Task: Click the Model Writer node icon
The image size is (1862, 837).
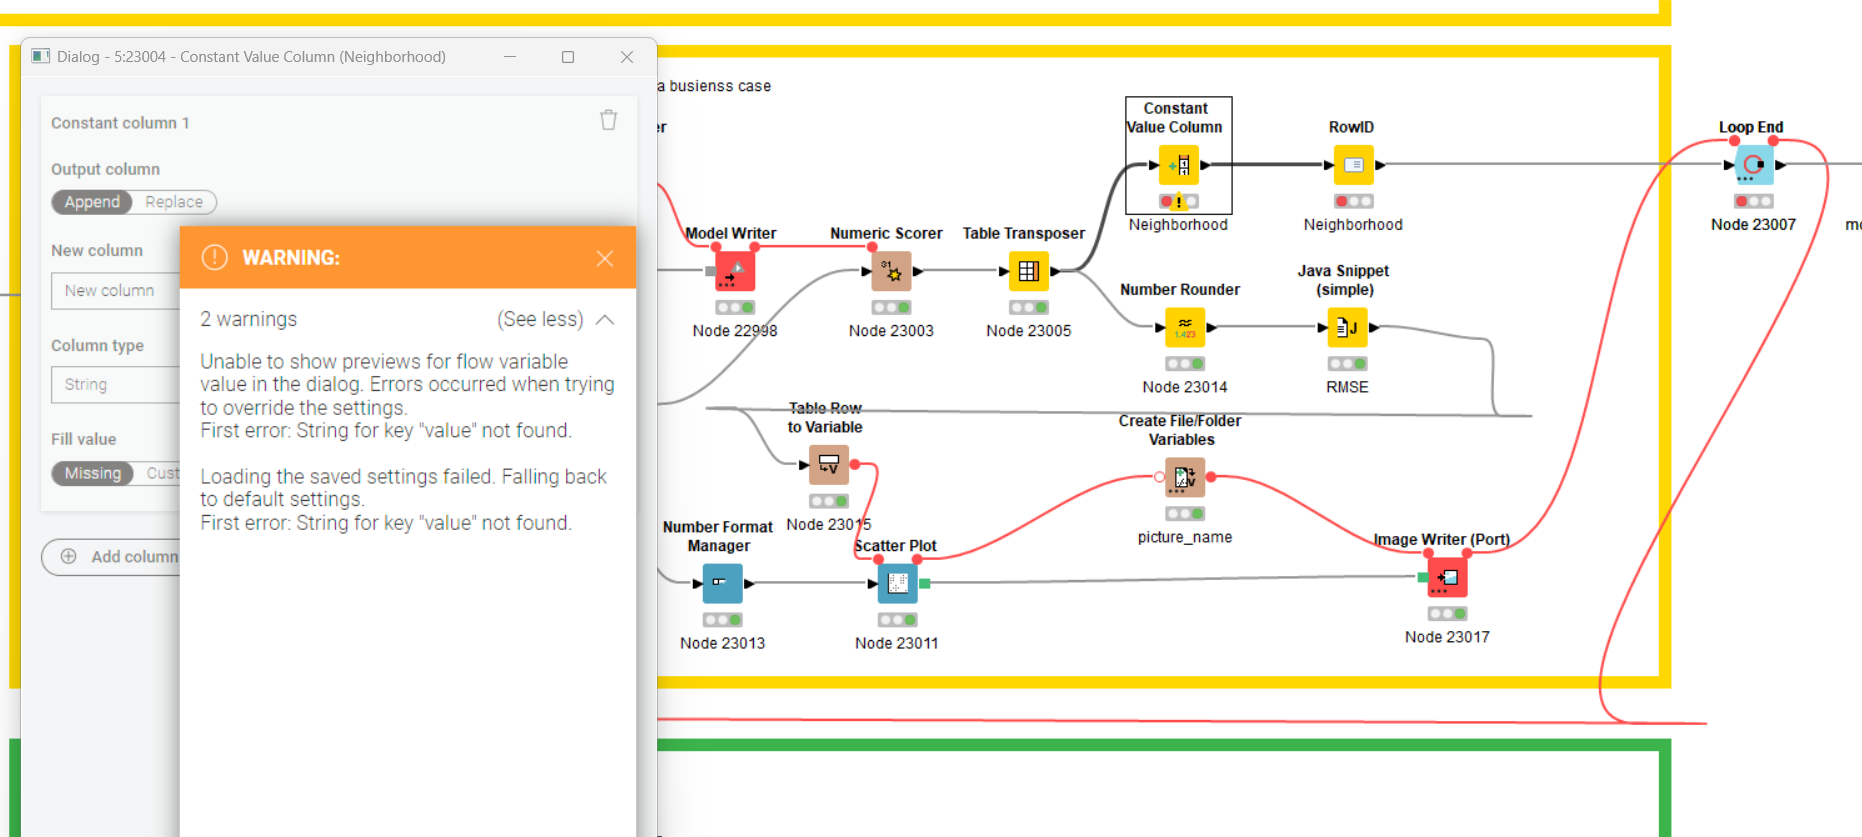Action: click(x=734, y=271)
